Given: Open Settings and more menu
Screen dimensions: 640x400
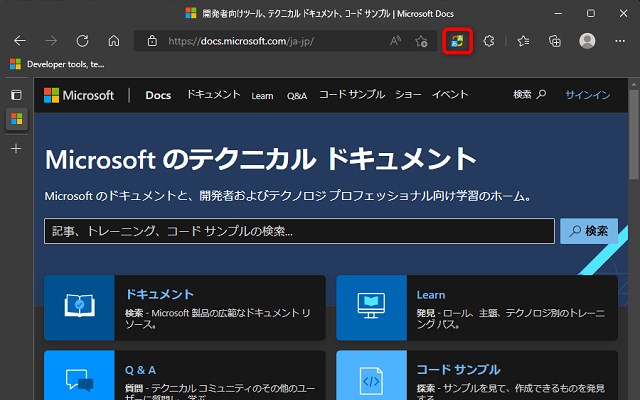Looking at the screenshot, I should pyautogui.click(x=620, y=41).
